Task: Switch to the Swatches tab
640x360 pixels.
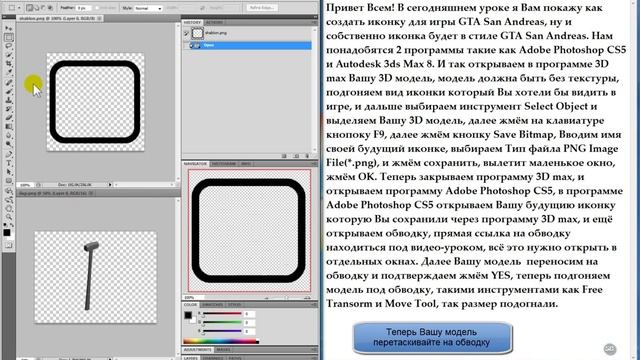Action: [212, 305]
